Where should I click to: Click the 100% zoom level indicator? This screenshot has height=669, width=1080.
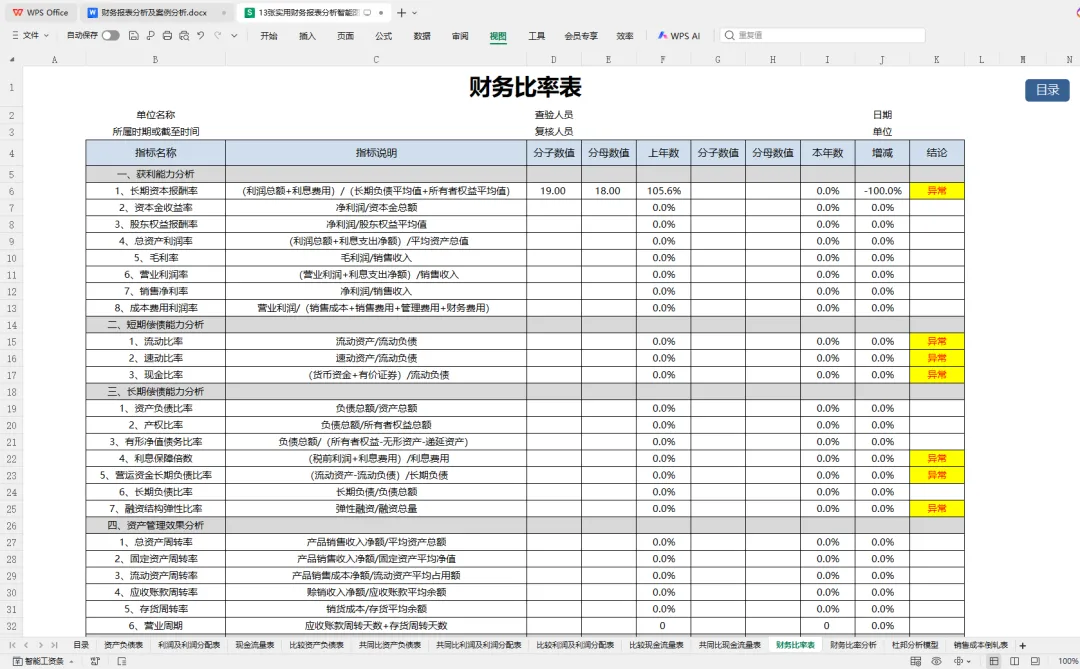1068,661
